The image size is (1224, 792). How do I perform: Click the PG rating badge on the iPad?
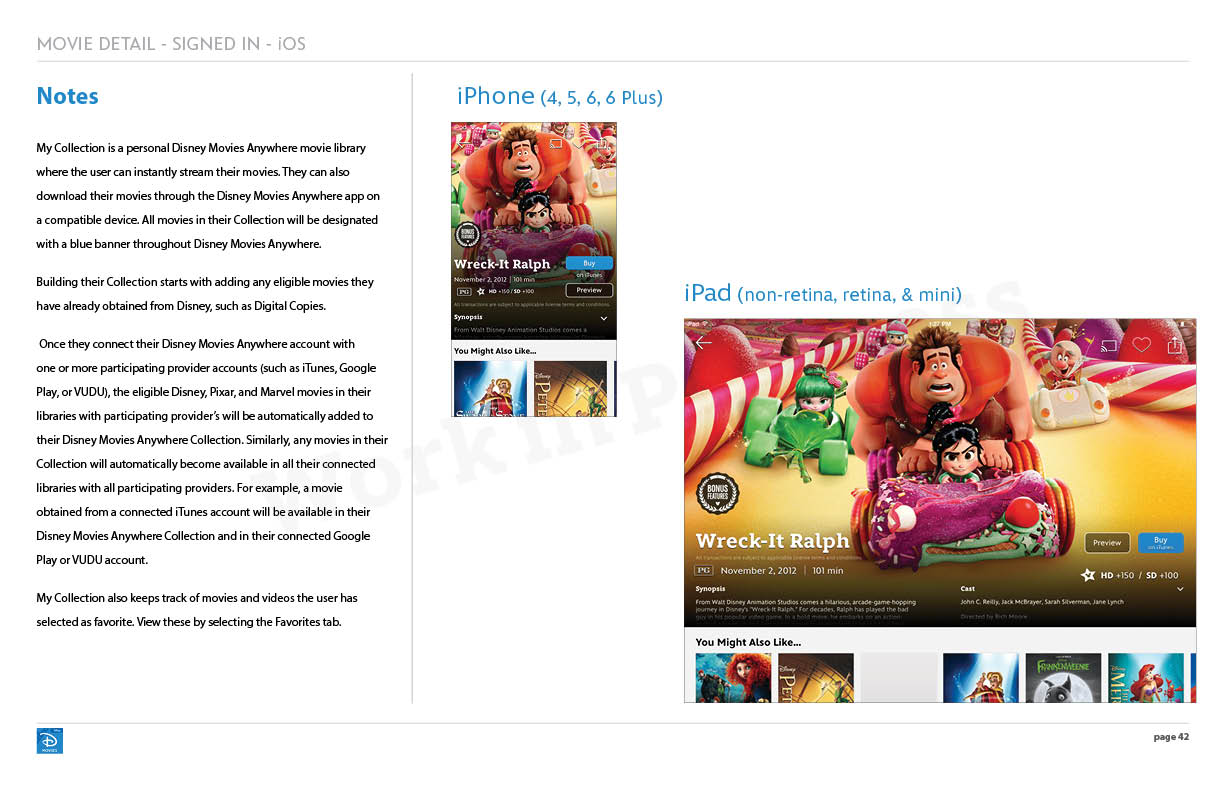704,571
